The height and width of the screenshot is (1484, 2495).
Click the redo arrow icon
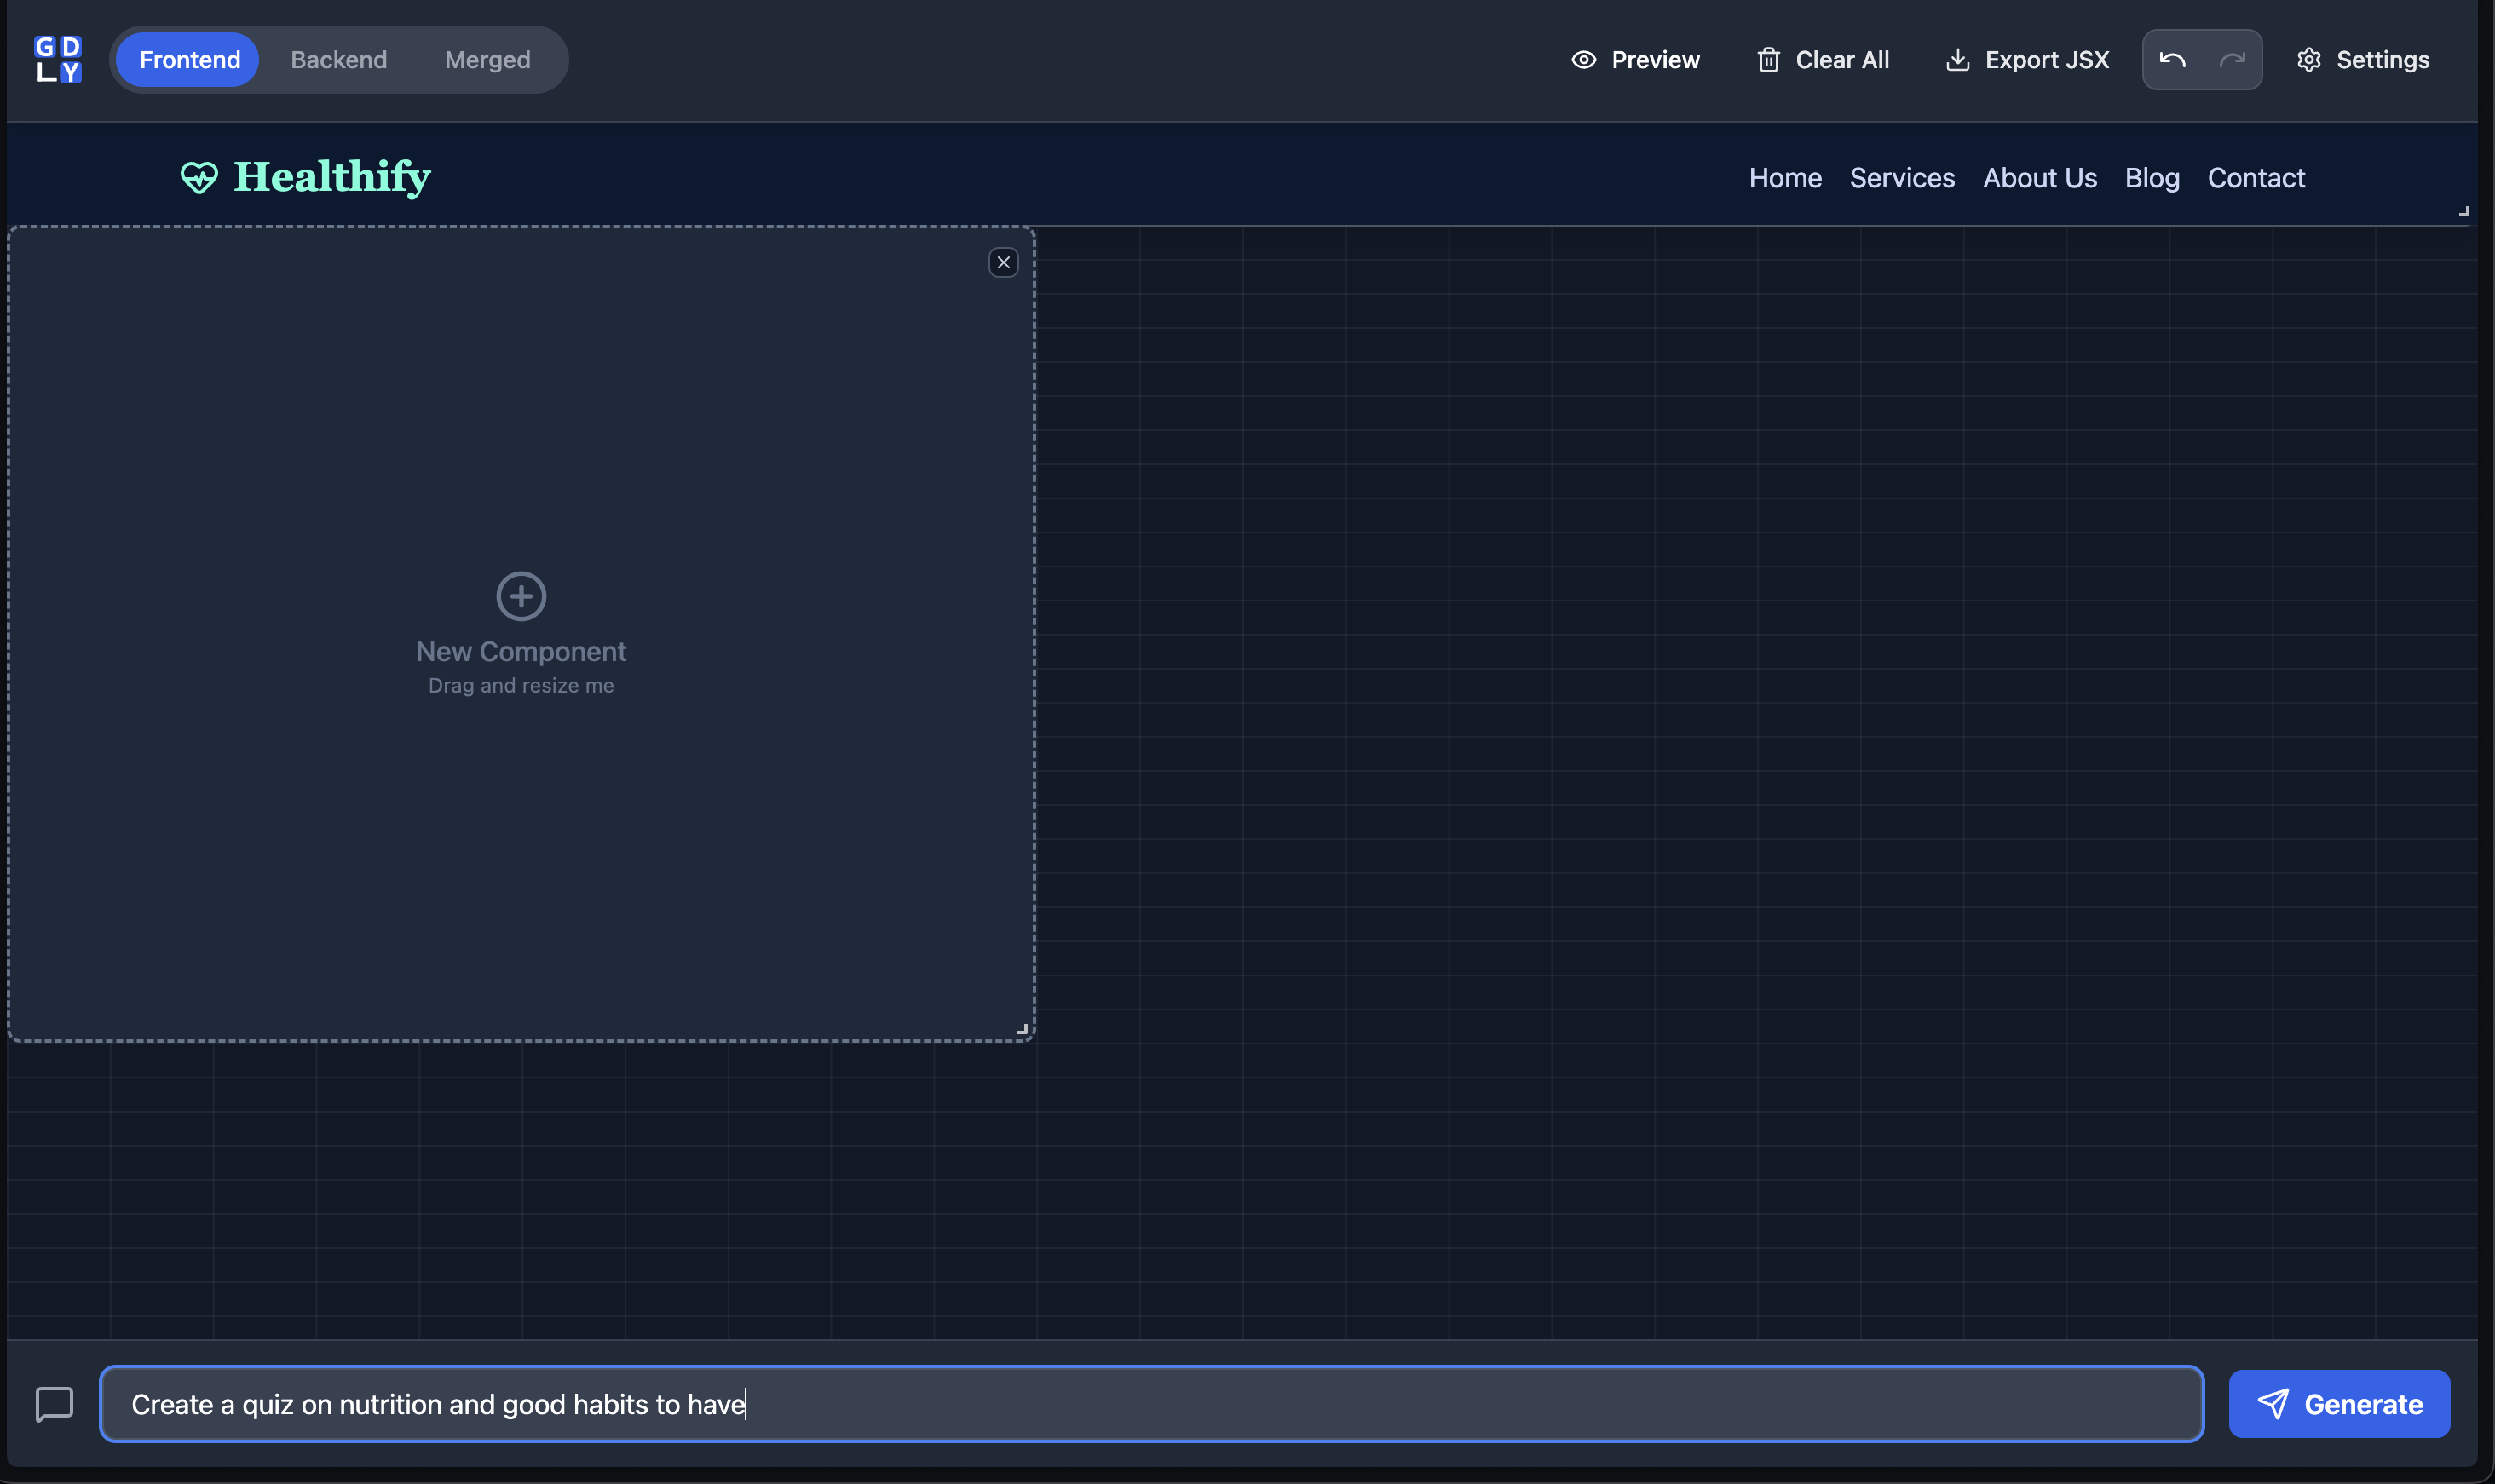coord(2232,60)
